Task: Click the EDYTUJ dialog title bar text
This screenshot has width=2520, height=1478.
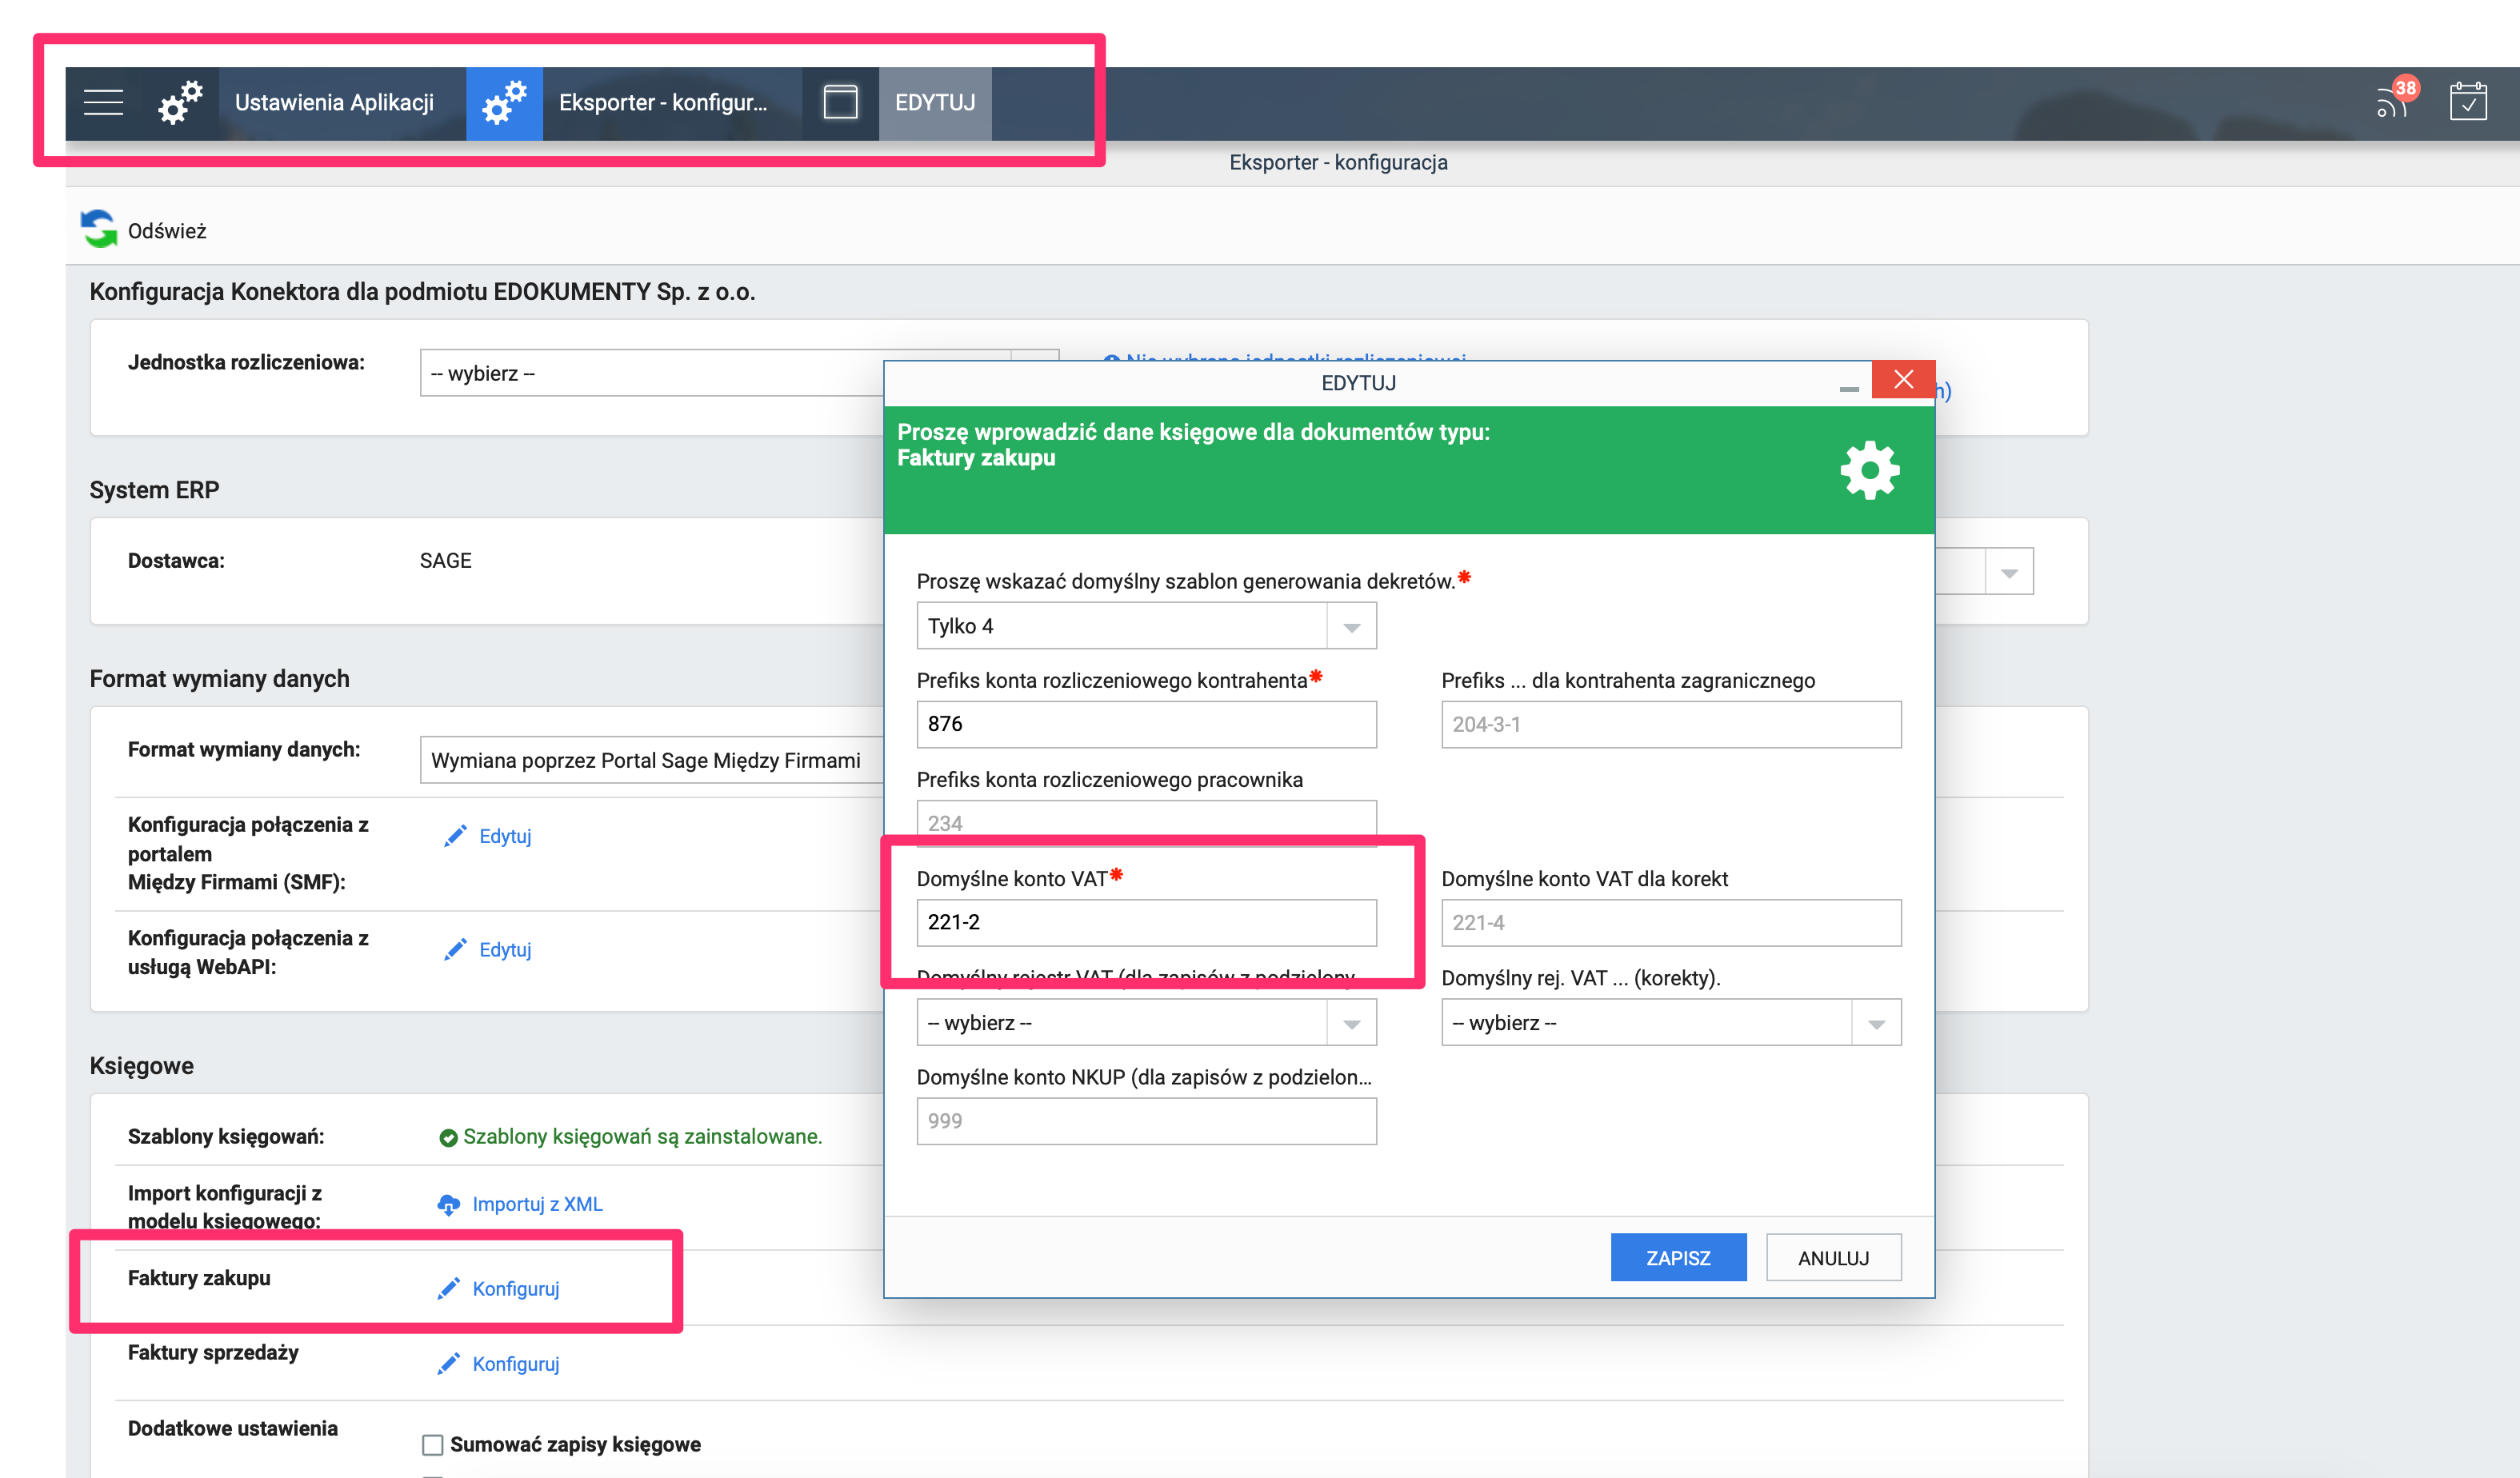Action: coord(1358,383)
